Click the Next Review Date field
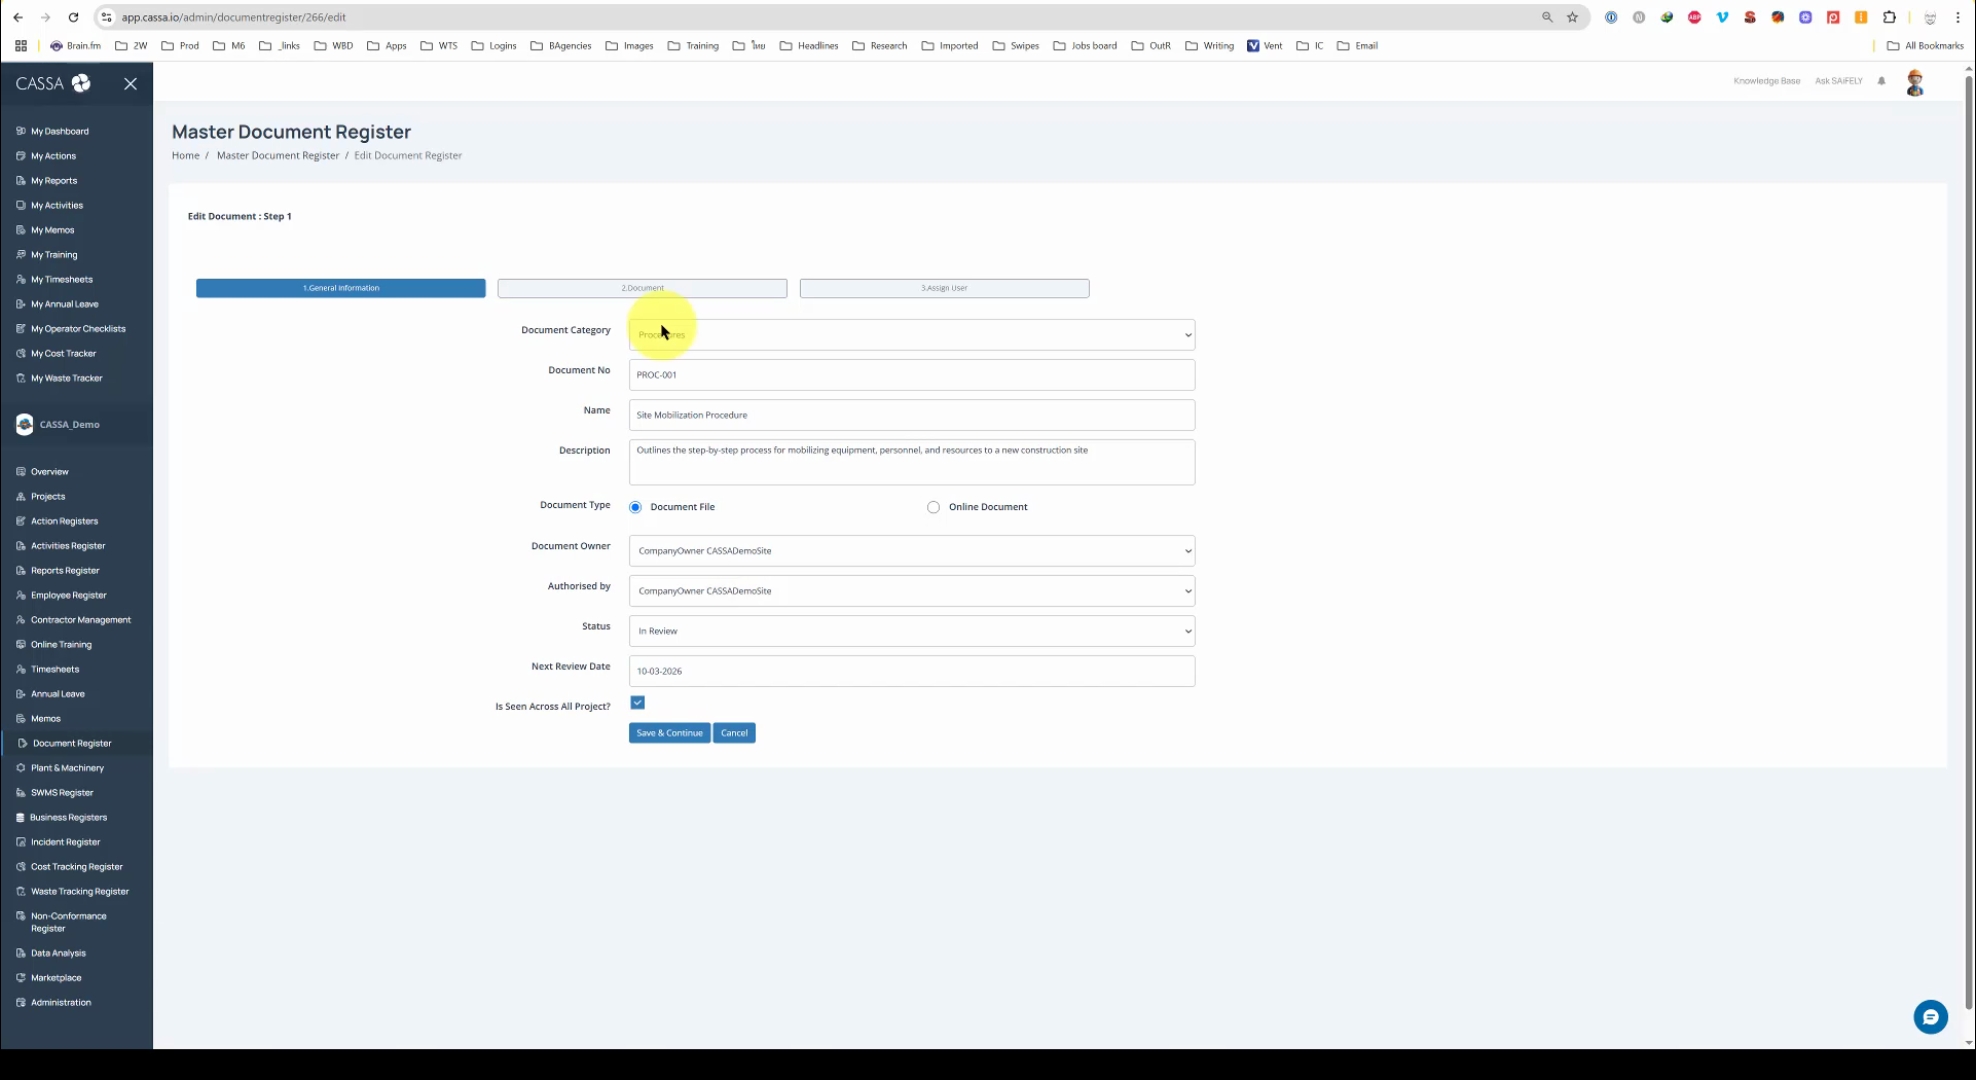1976x1080 pixels. (x=911, y=671)
